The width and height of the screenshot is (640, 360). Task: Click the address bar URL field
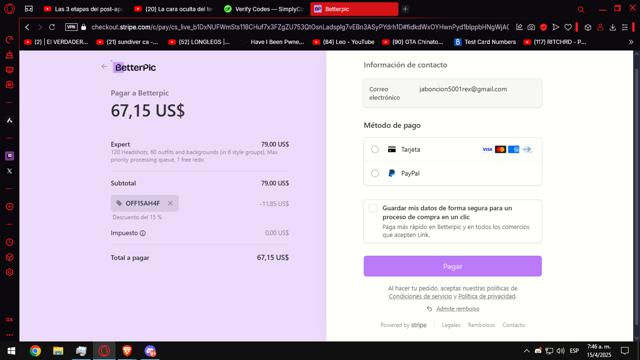click(x=300, y=27)
